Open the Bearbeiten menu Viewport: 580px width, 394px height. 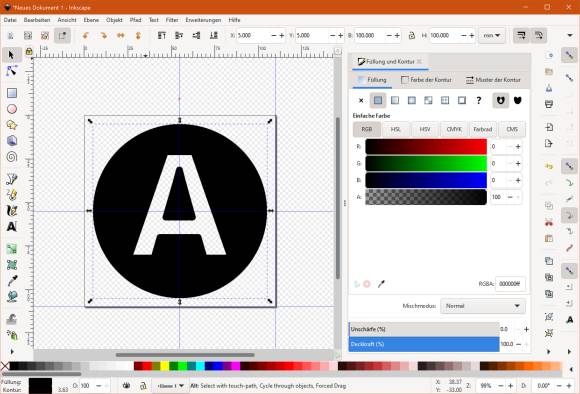coord(37,20)
